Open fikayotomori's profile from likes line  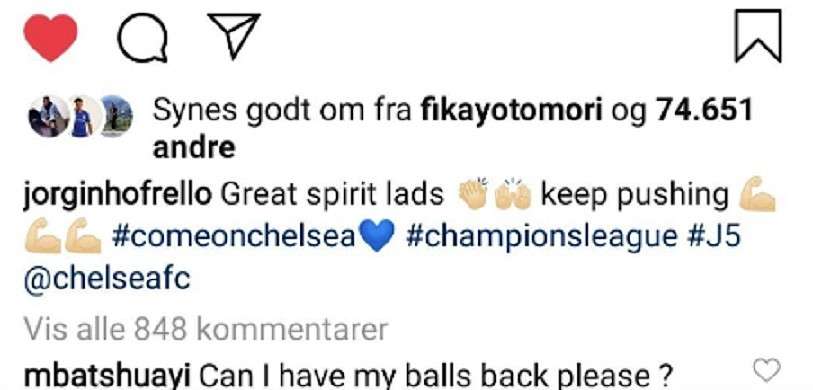(512, 111)
